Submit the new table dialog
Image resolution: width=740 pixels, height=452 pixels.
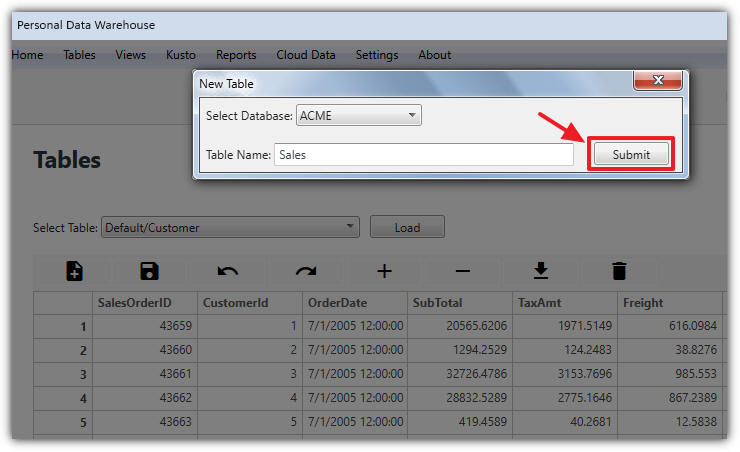point(631,154)
